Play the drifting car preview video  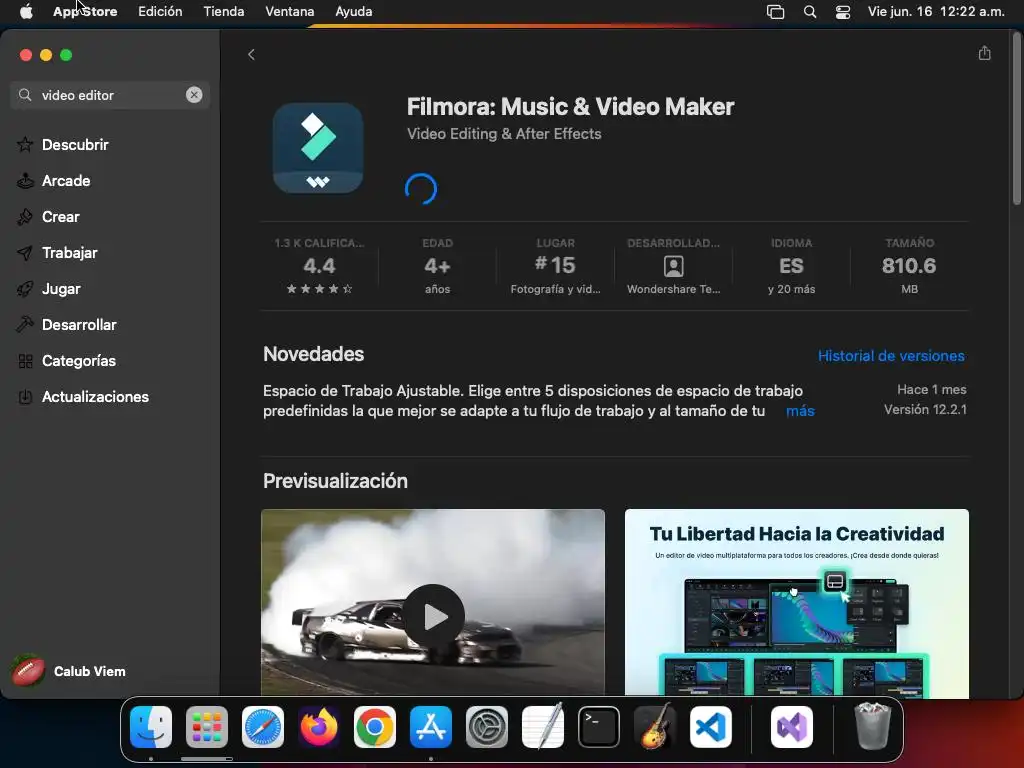pos(433,616)
